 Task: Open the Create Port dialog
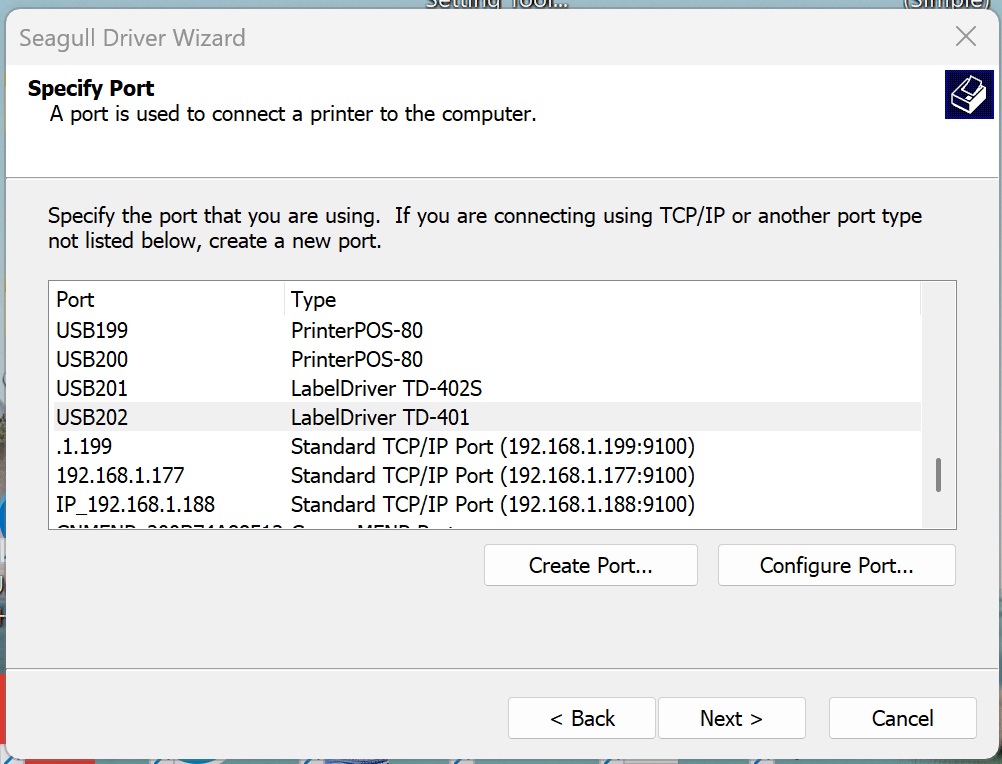pos(590,565)
